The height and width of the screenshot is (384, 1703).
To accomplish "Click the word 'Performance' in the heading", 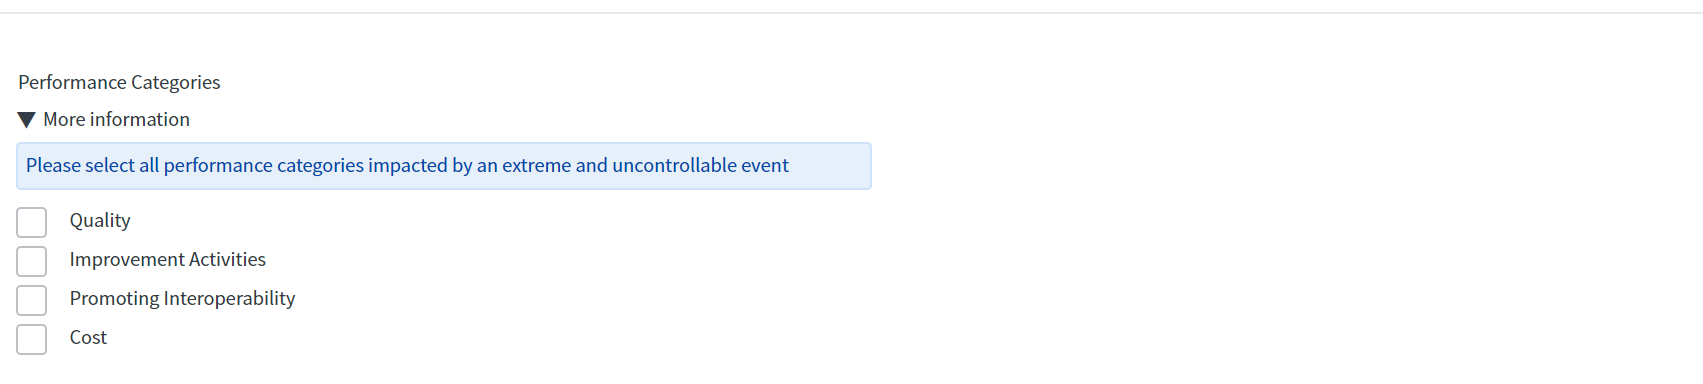I will click(x=72, y=82).
